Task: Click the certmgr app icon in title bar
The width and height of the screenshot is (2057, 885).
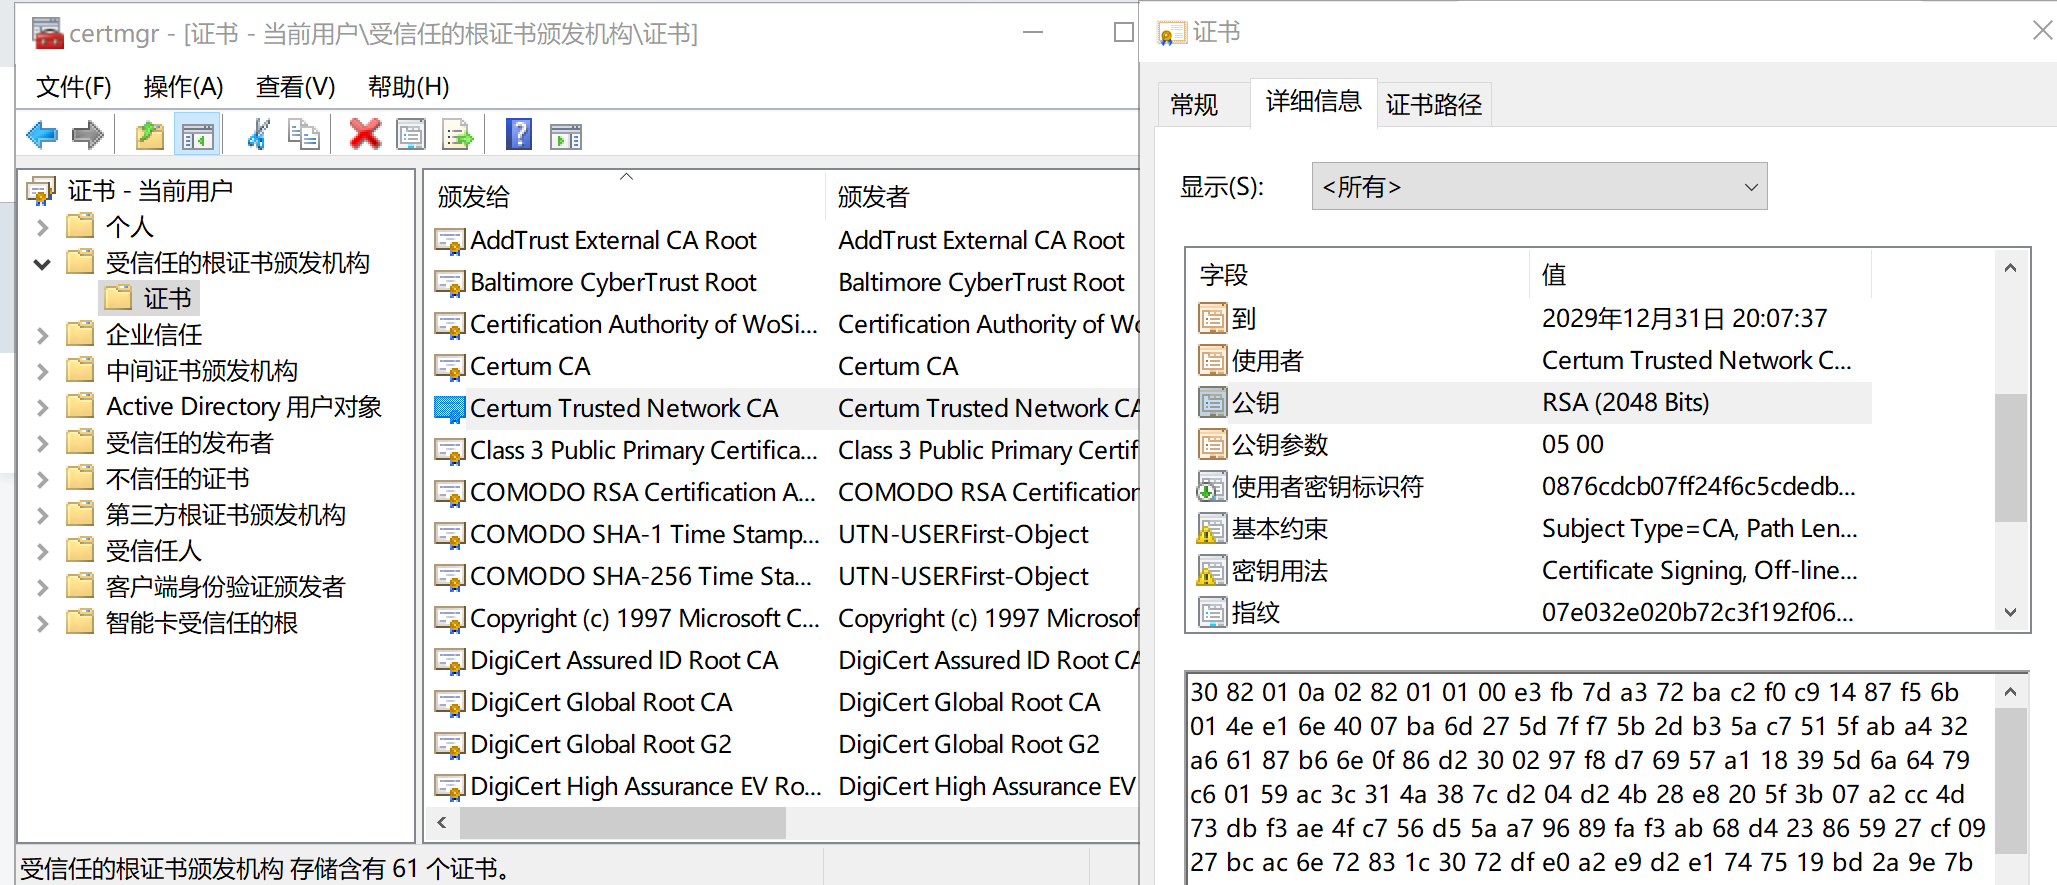Action: coord(47,33)
